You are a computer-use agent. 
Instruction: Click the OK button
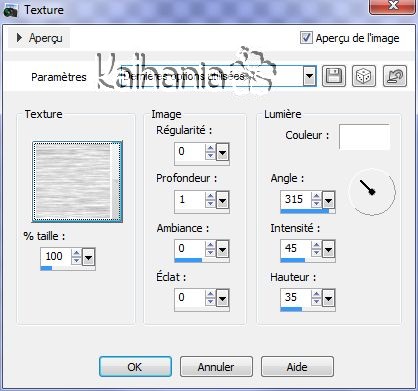tap(135, 367)
